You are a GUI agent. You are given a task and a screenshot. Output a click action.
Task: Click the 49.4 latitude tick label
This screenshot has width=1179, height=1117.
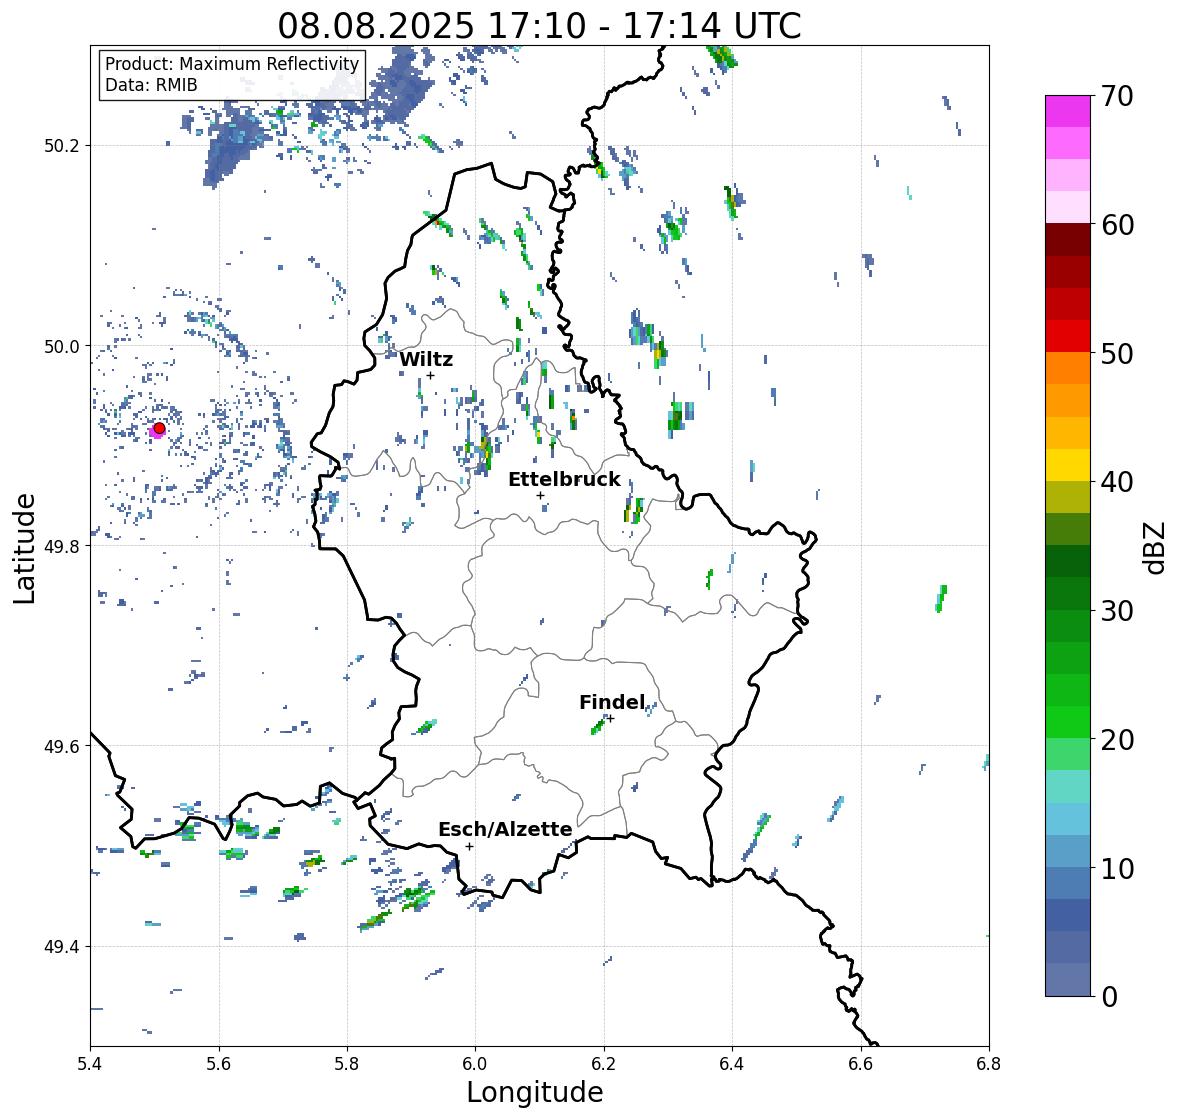[x=62, y=947]
